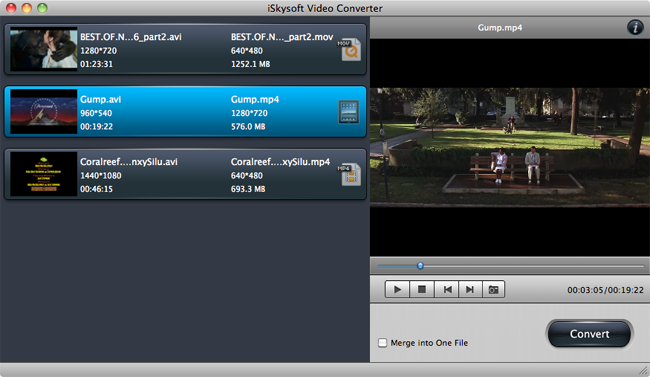Click the iPad format icon for Gump
Image resolution: width=650 pixels, height=377 pixels.
349,112
